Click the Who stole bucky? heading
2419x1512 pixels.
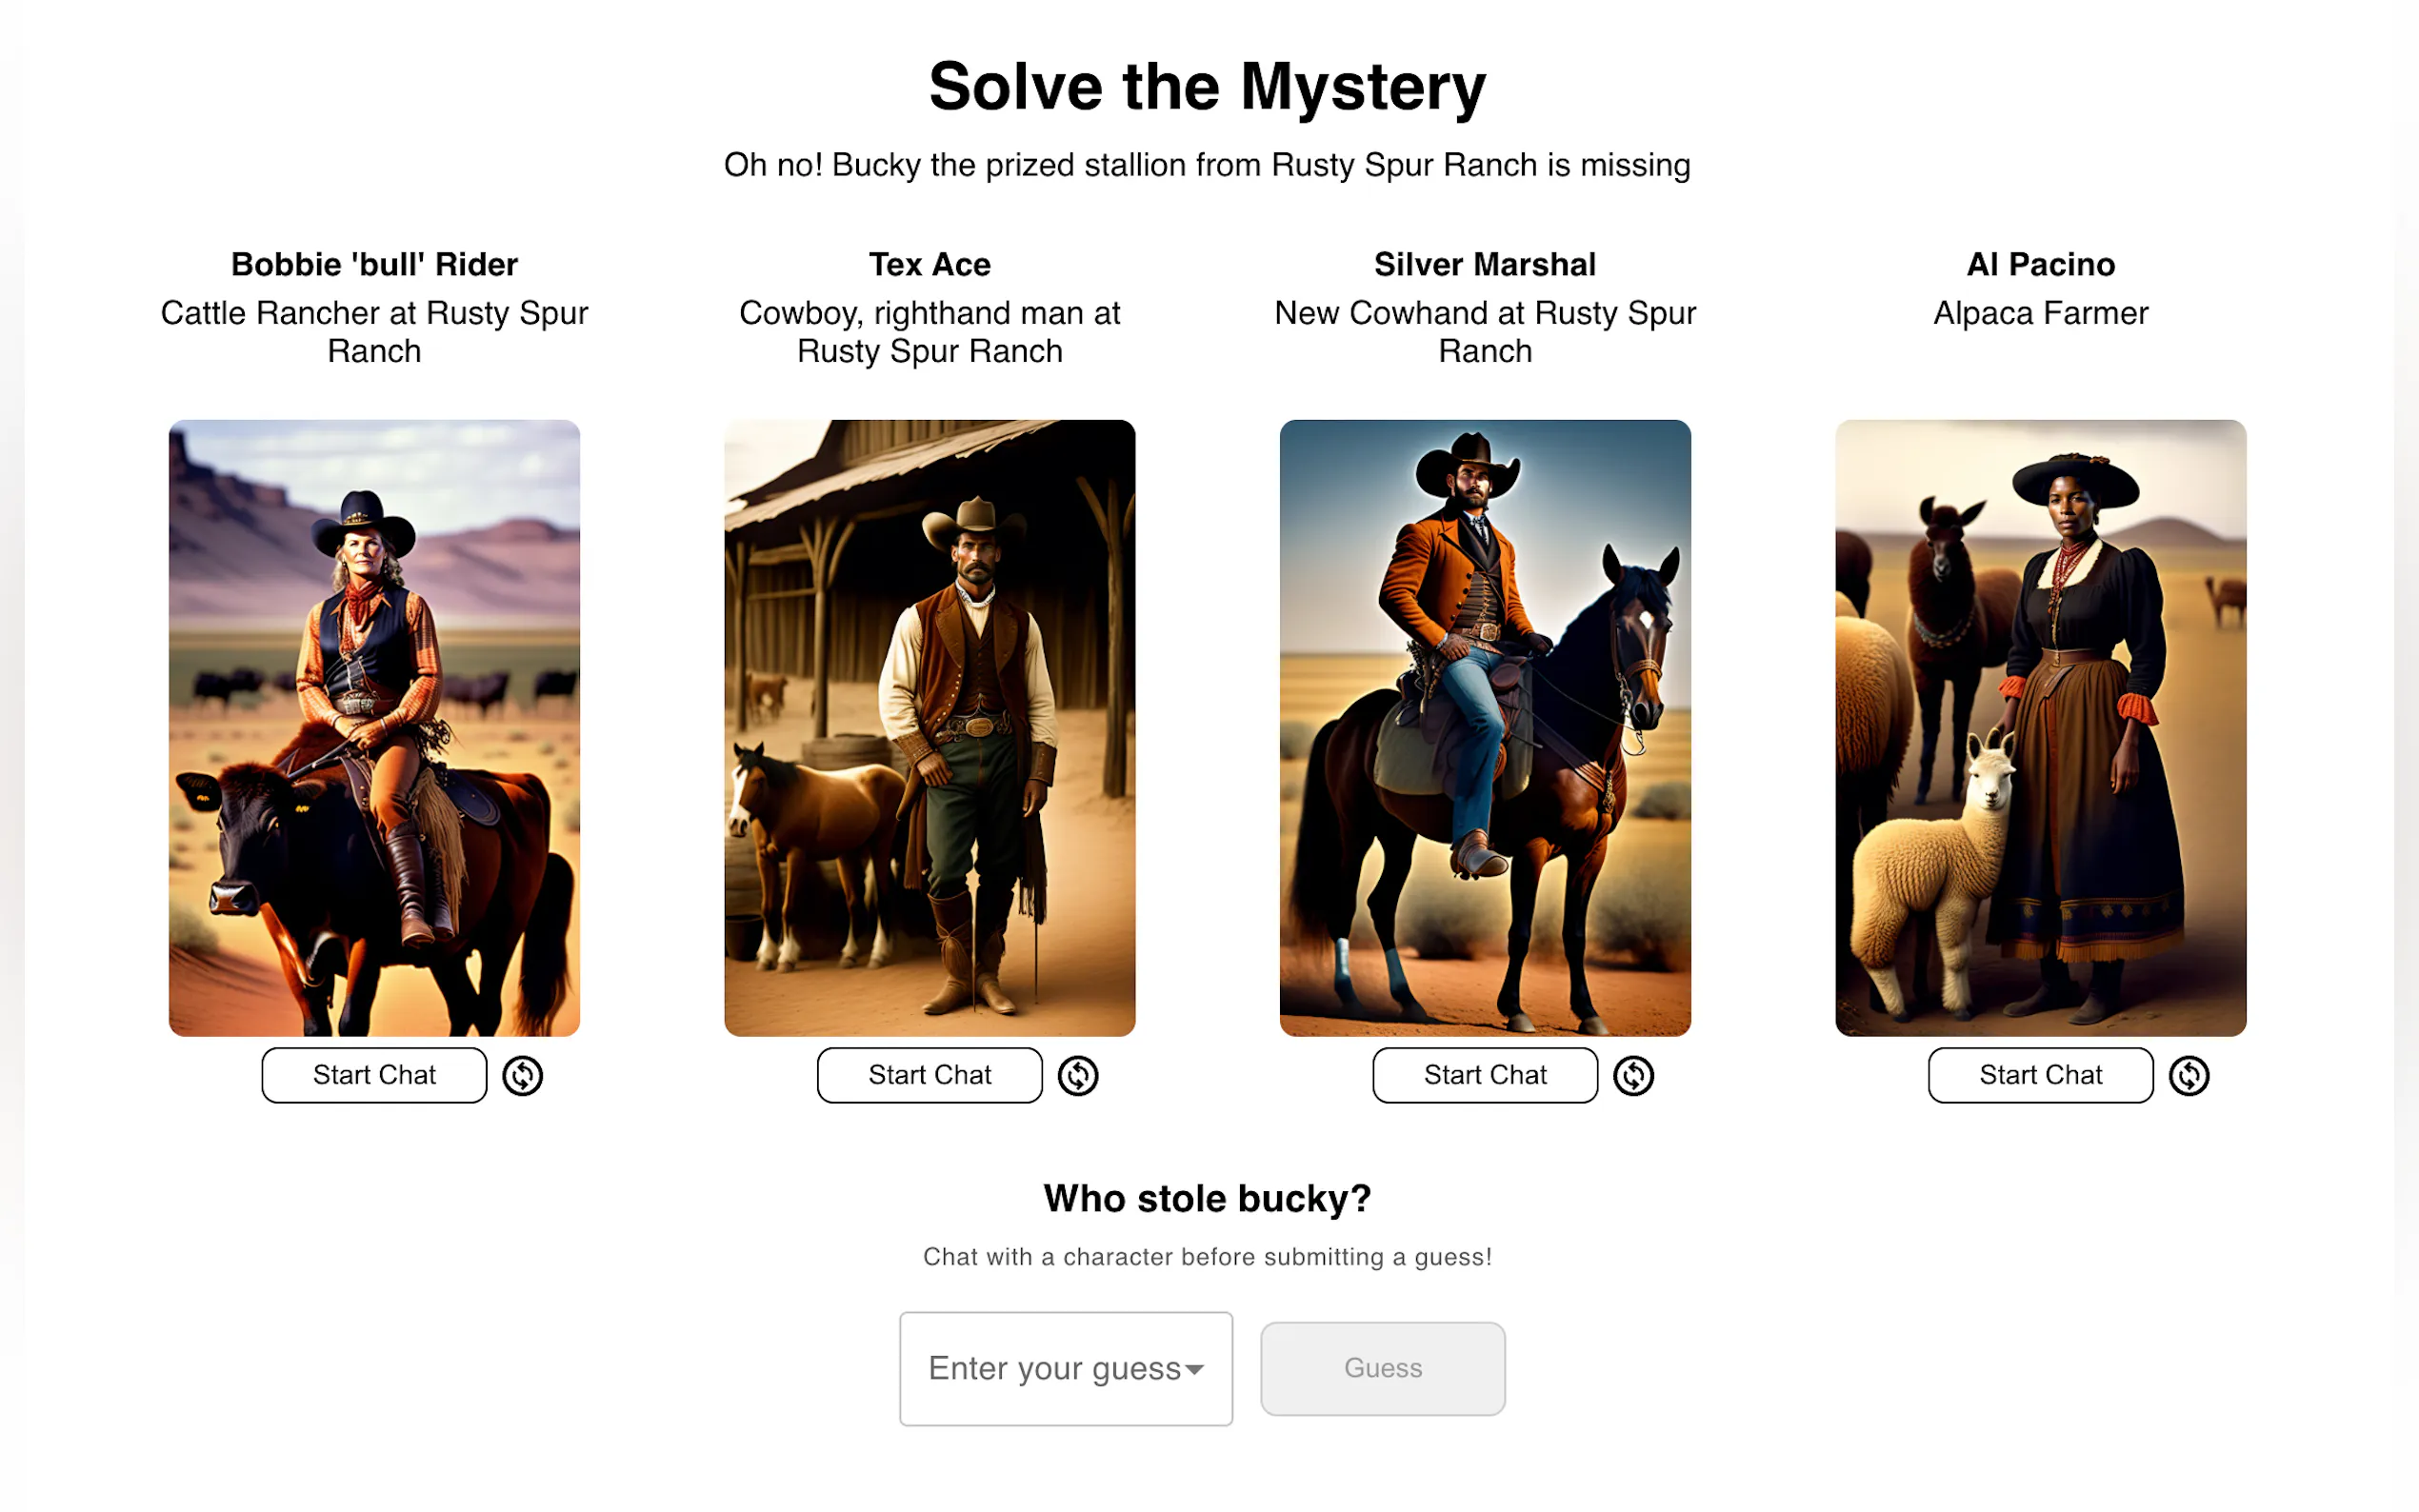[1208, 1198]
